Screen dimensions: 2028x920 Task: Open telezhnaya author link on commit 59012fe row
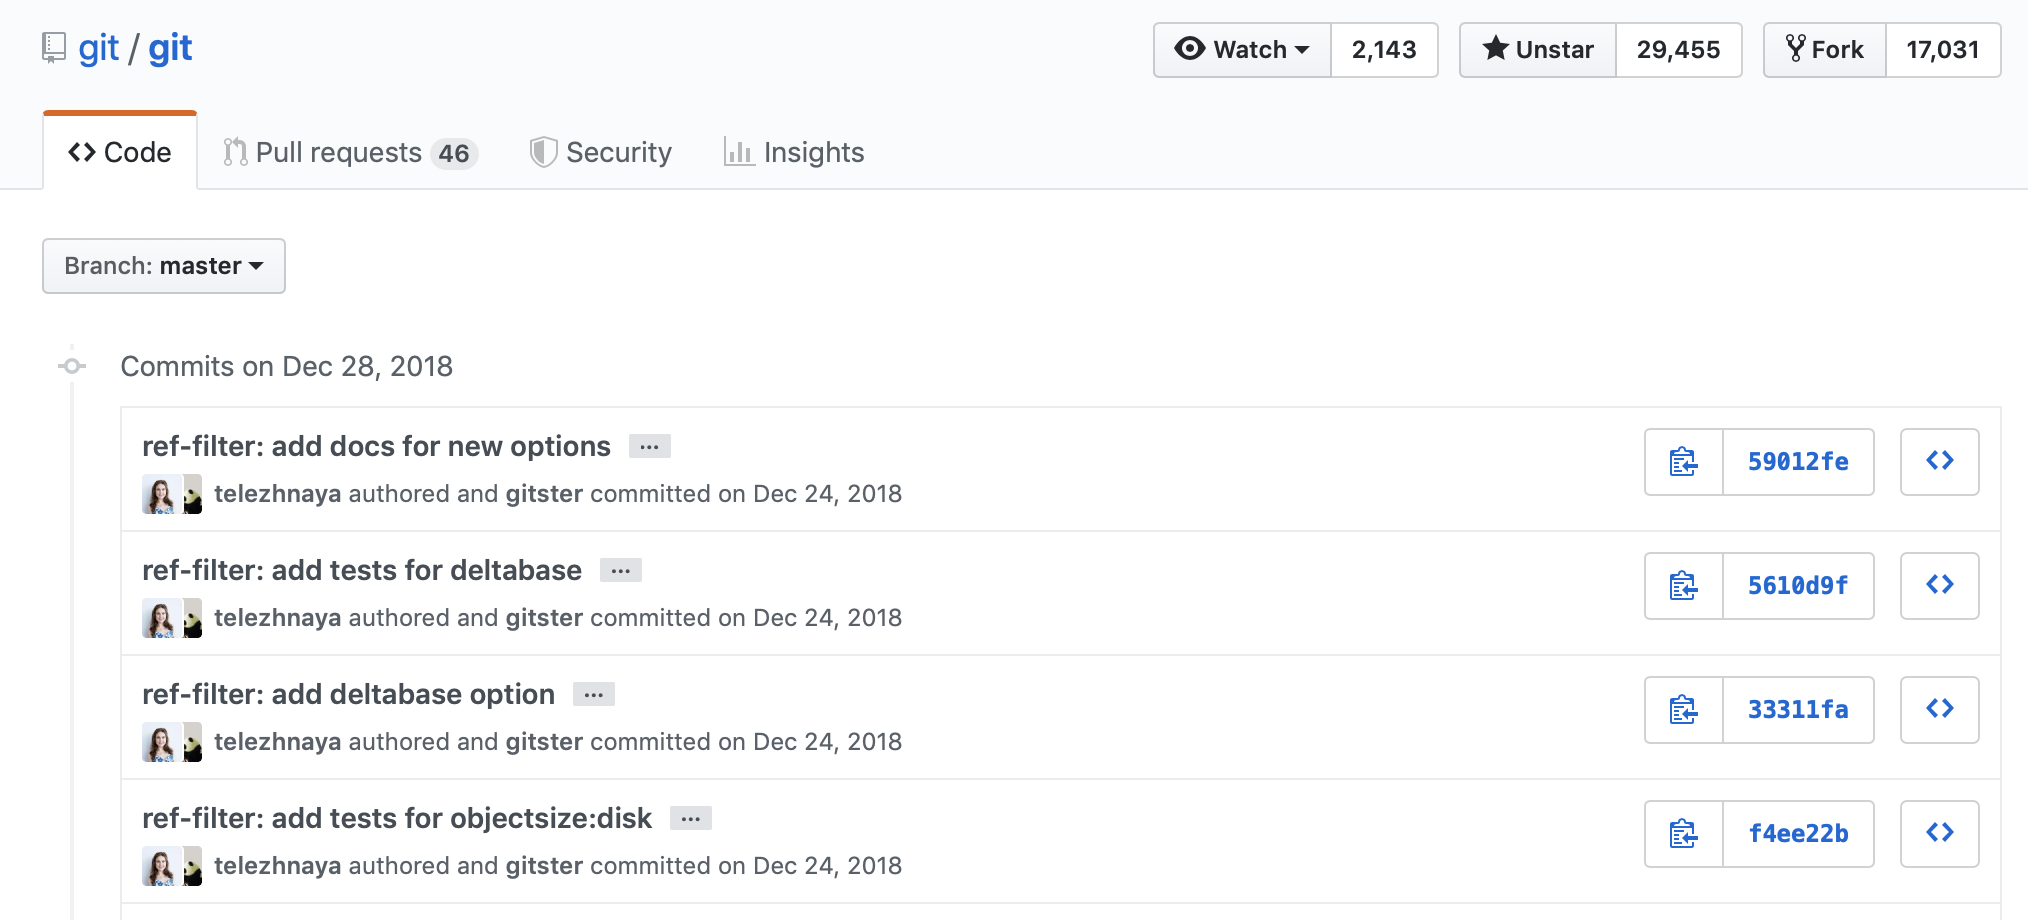tap(277, 494)
